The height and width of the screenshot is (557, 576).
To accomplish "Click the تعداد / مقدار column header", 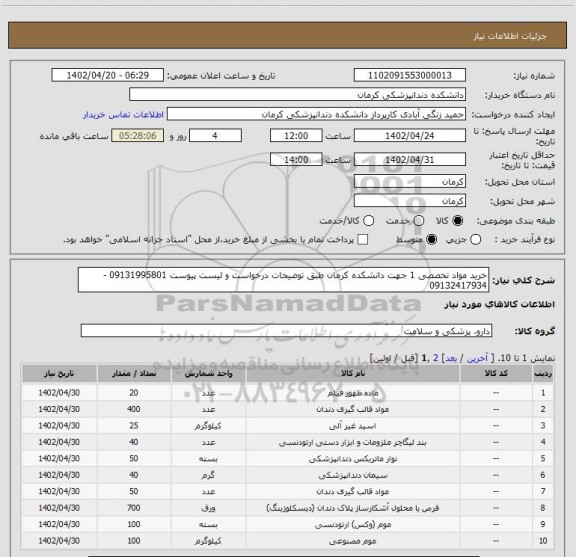I will click(x=134, y=374).
